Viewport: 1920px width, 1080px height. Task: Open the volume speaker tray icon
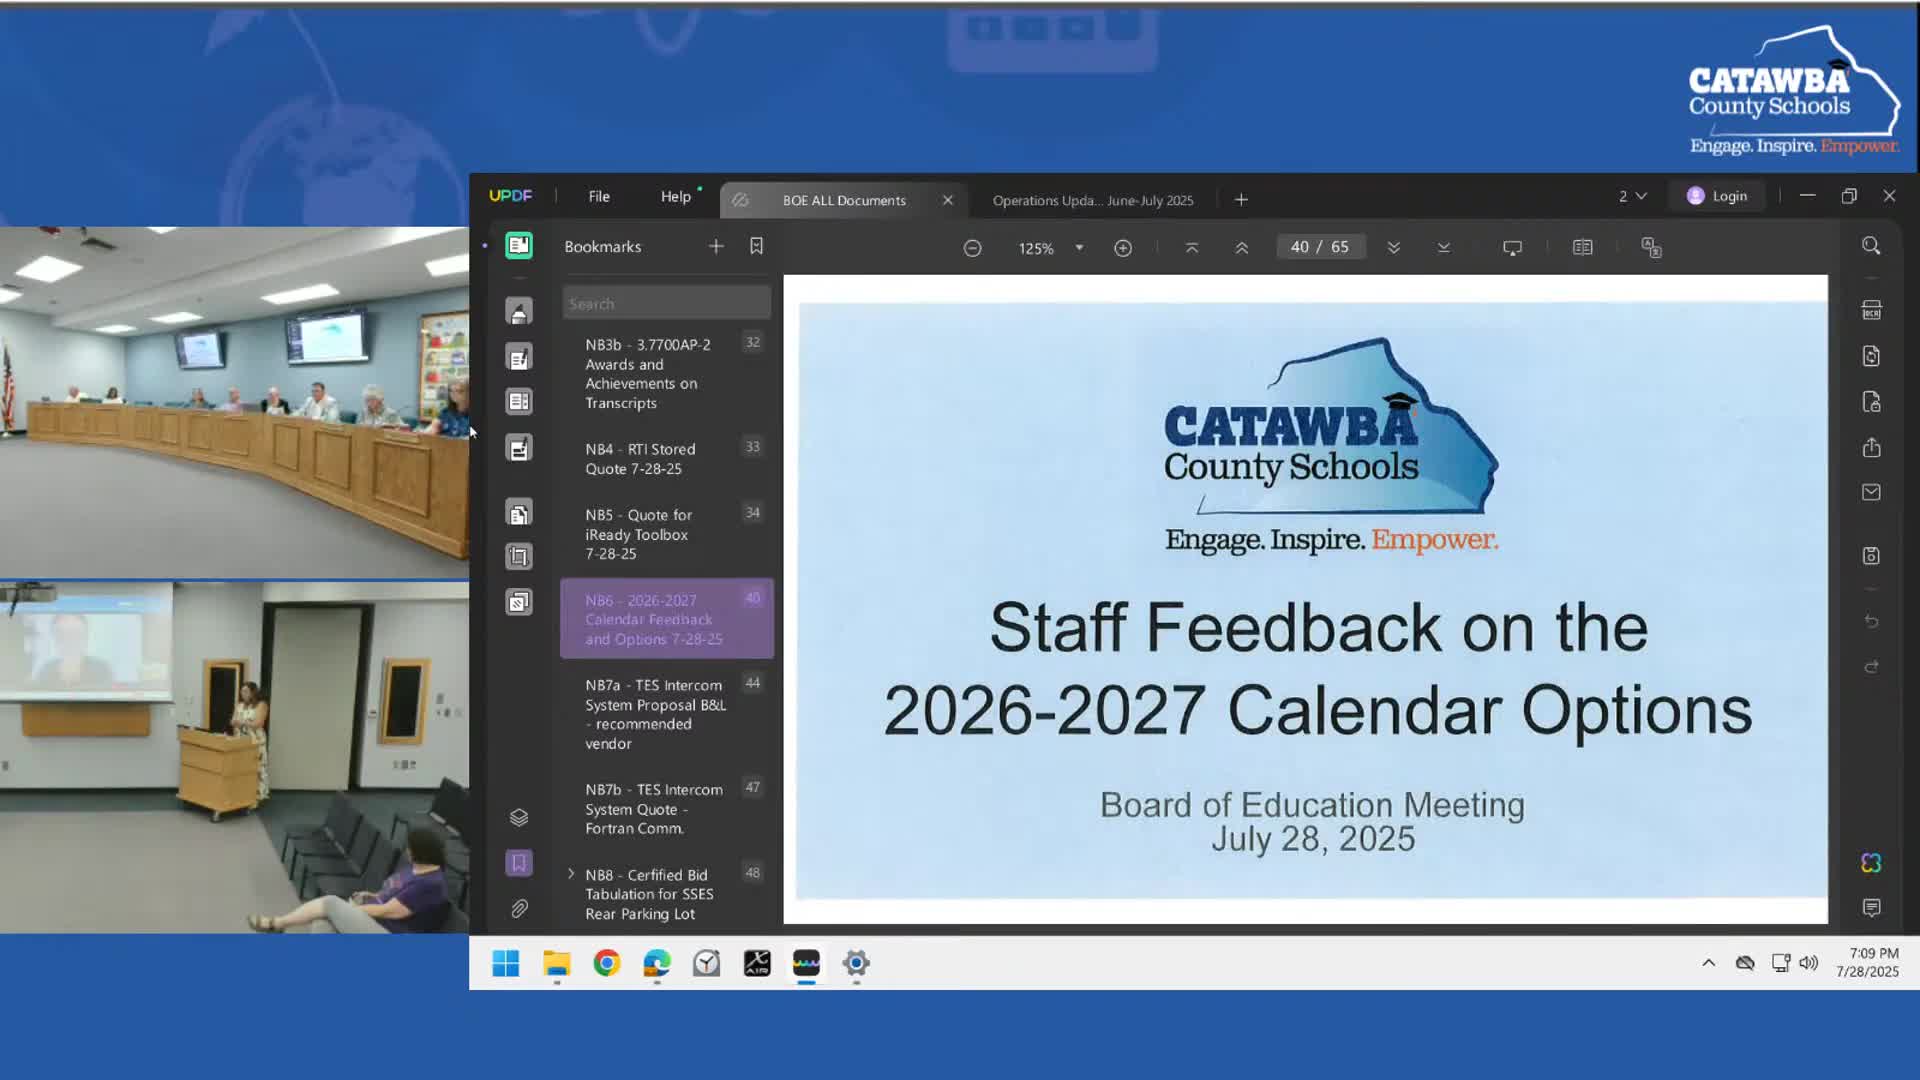(x=1809, y=963)
